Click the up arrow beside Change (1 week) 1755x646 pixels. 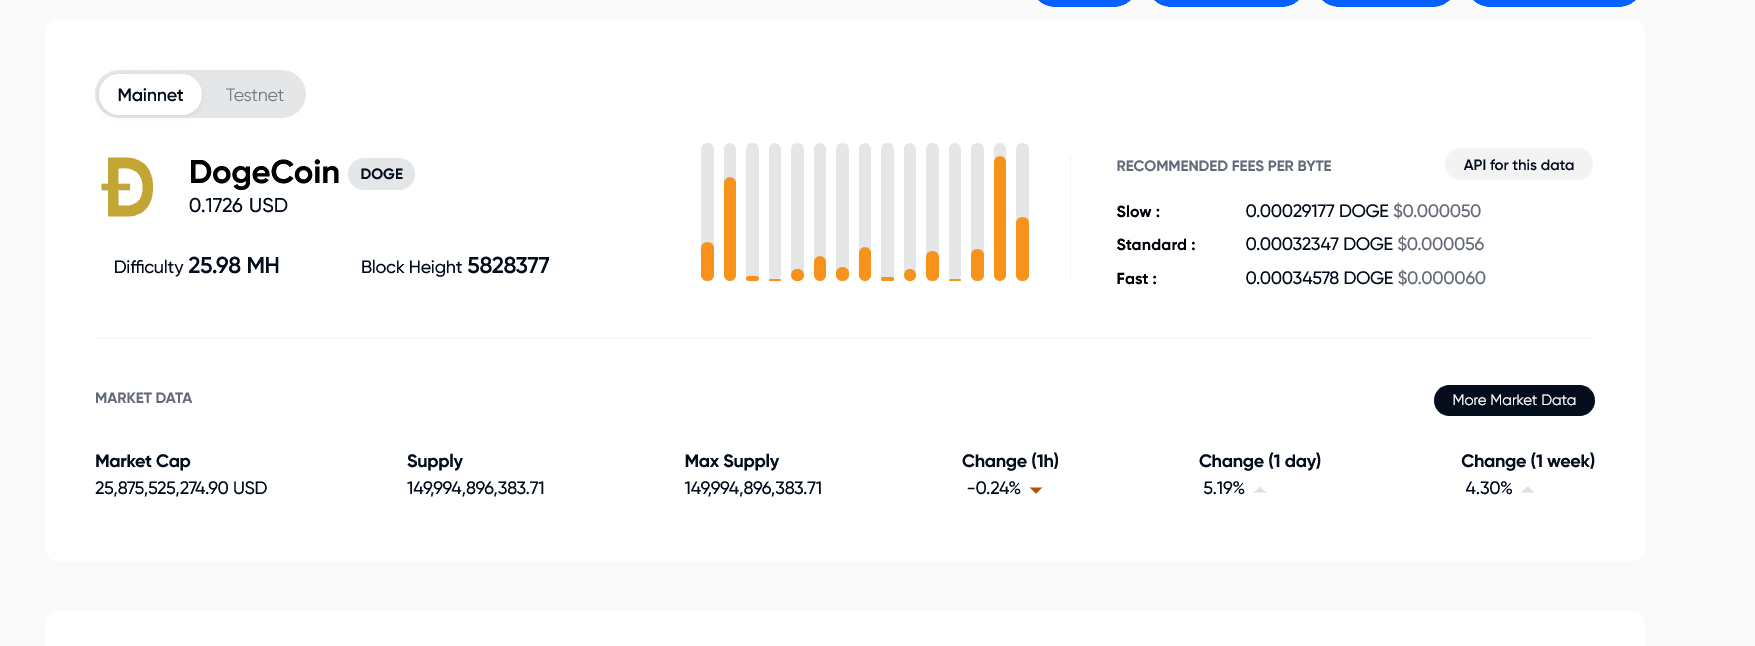click(1527, 490)
